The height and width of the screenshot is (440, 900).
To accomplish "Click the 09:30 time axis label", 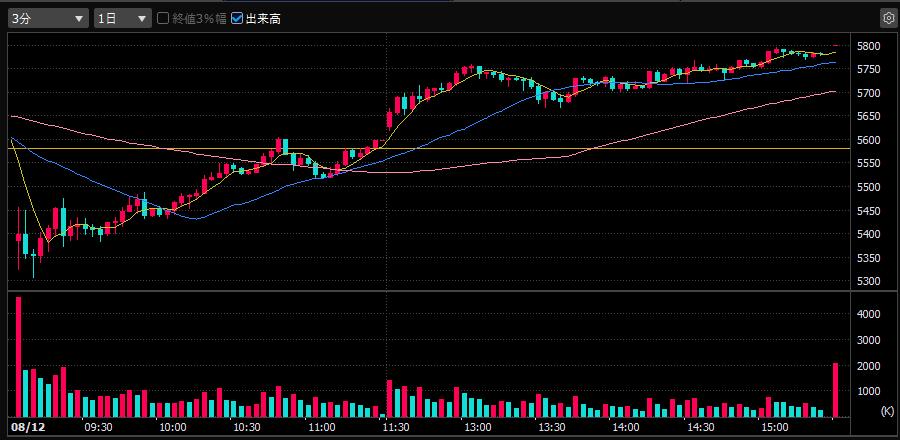I will click(x=98, y=427).
